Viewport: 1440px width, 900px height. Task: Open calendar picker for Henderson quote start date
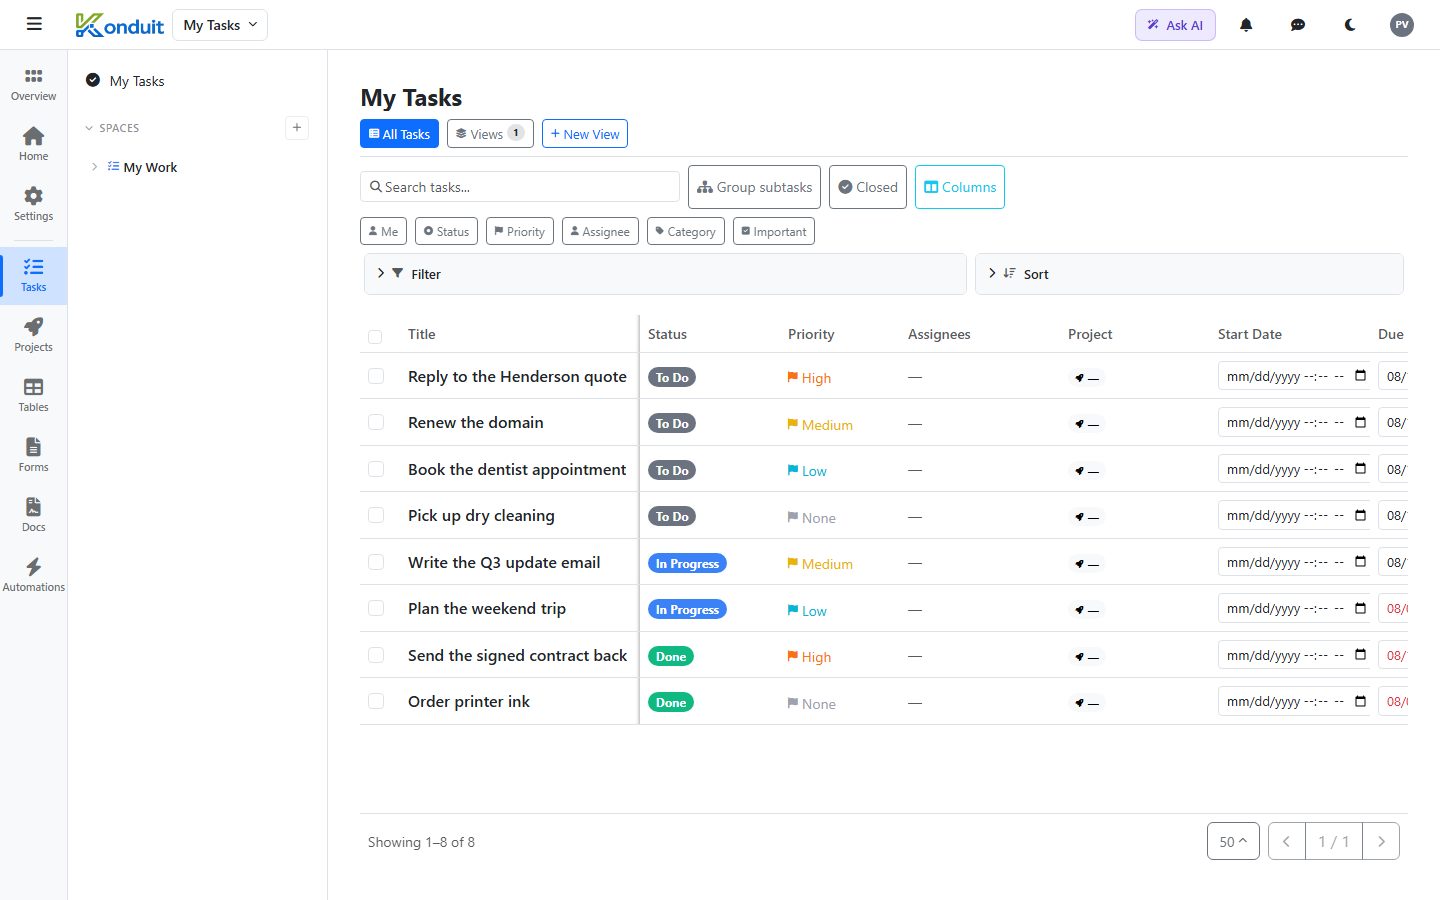[1360, 376]
